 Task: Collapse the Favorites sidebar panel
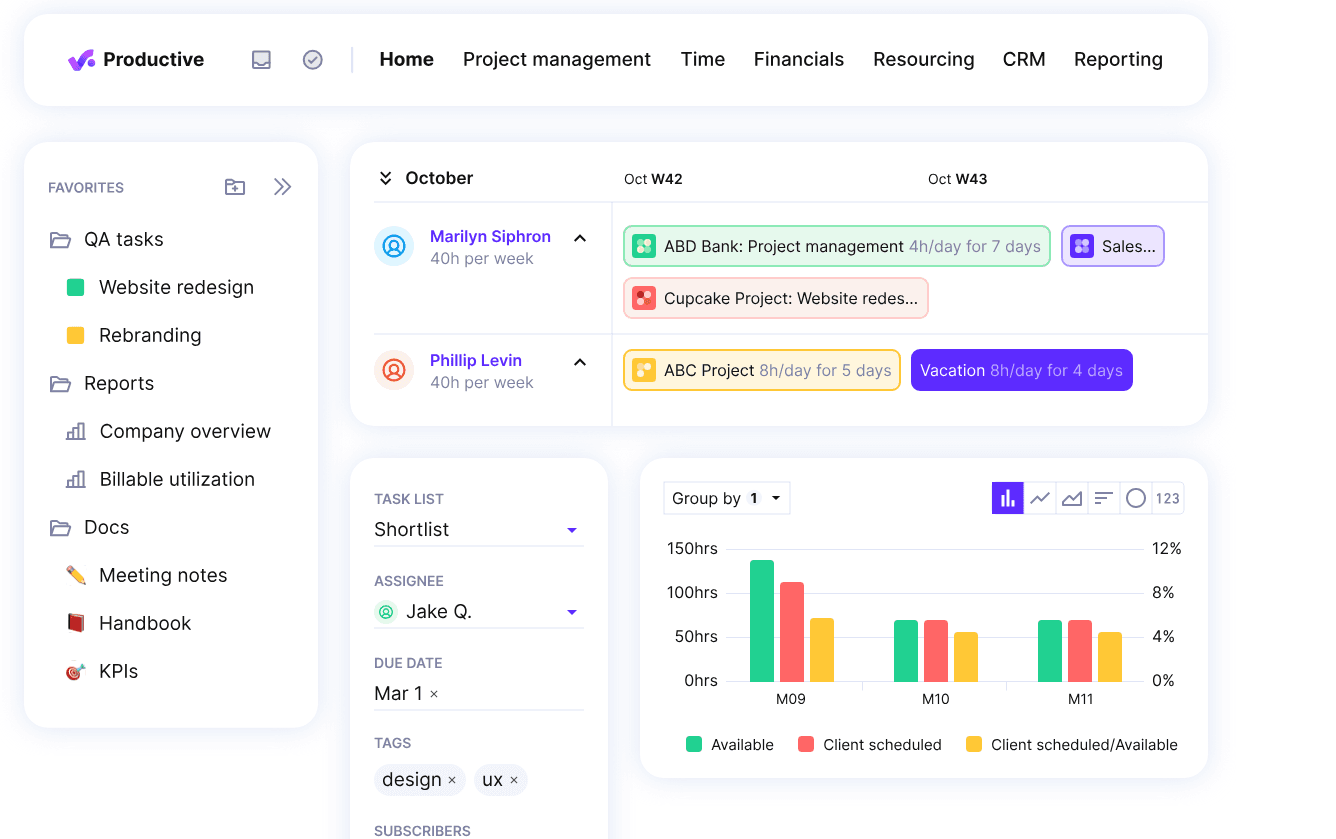tap(283, 187)
